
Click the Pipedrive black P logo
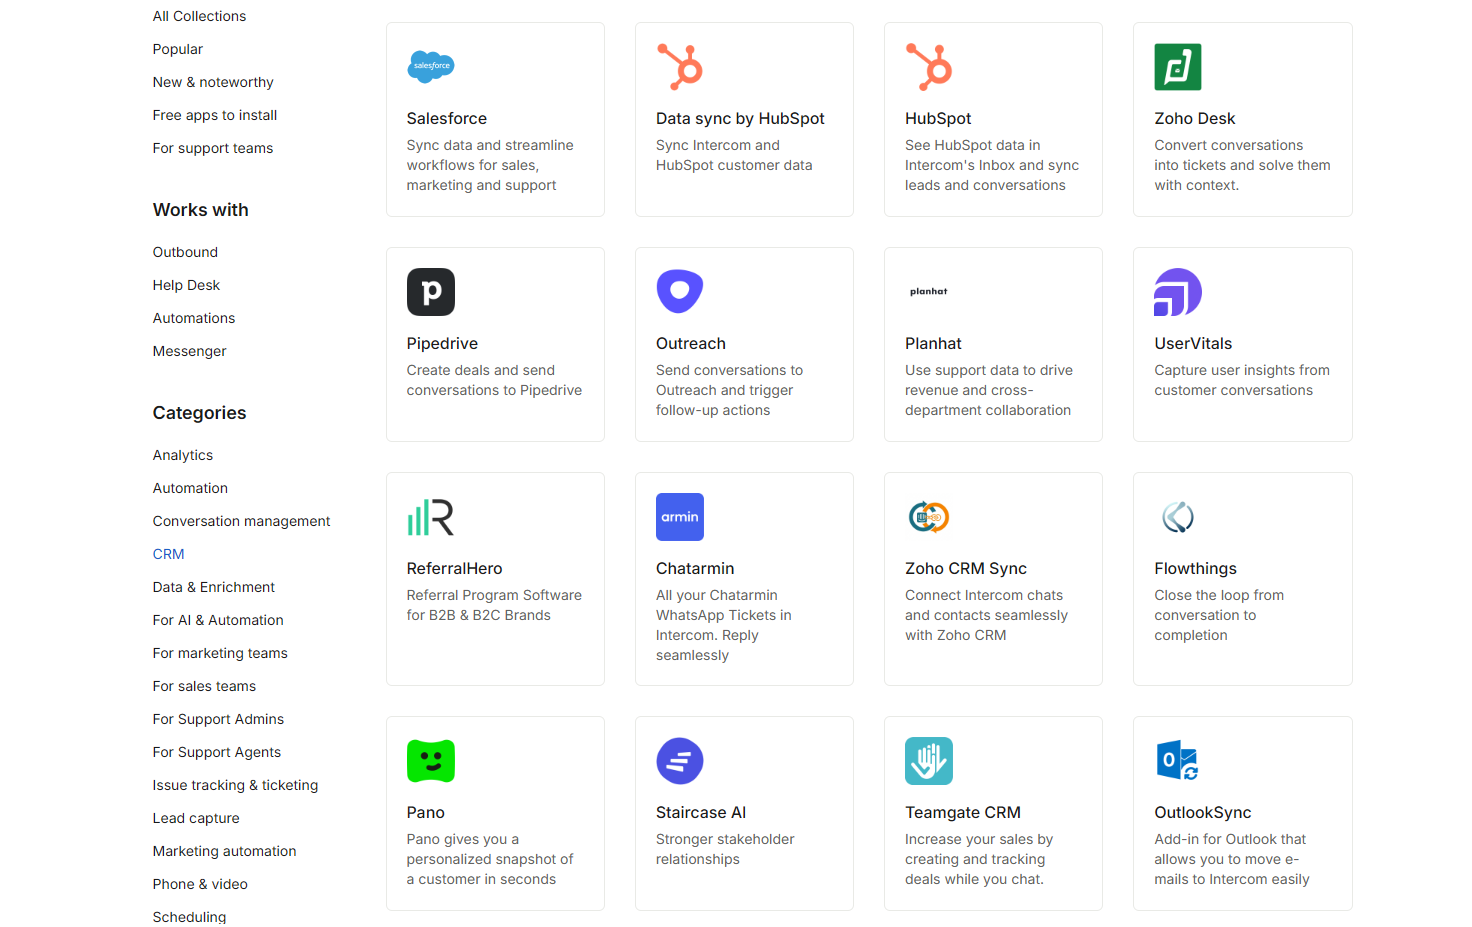tap(431, 292)
